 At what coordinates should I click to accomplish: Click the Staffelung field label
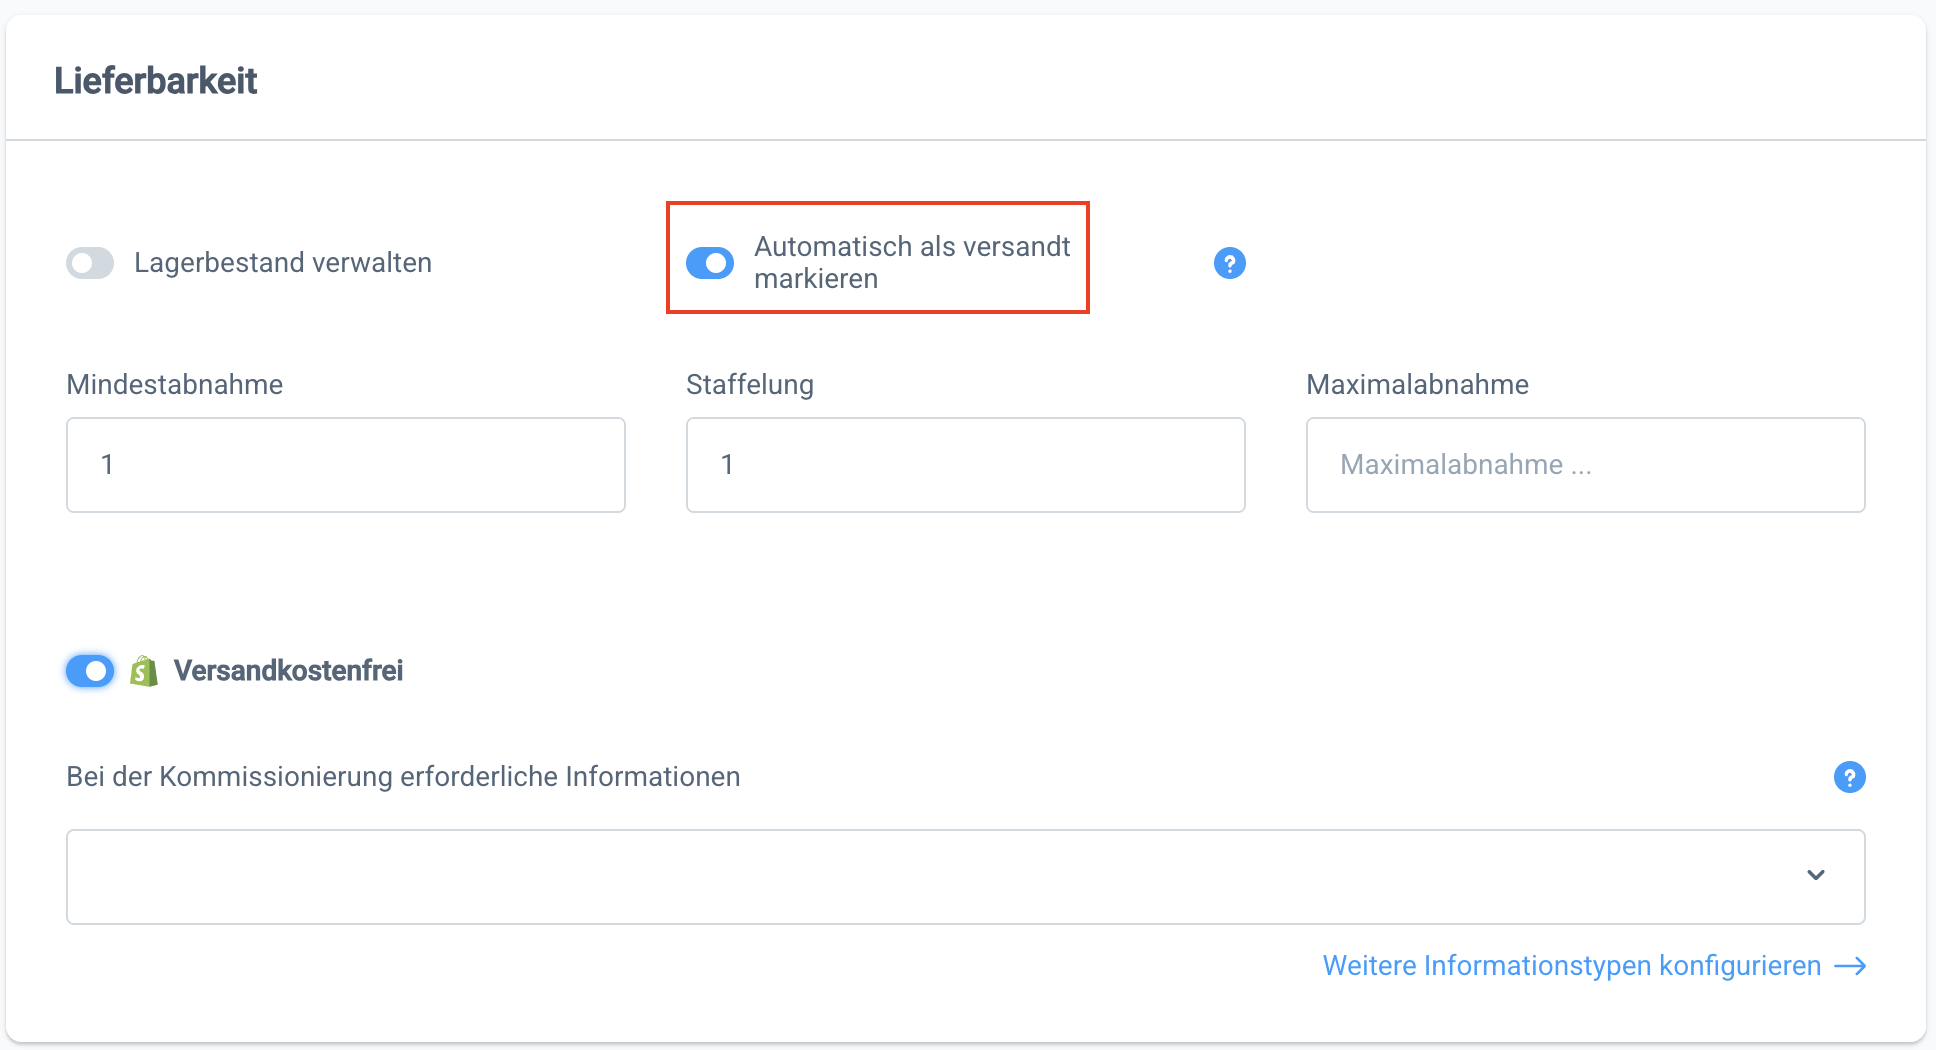(x=750, y=385)
